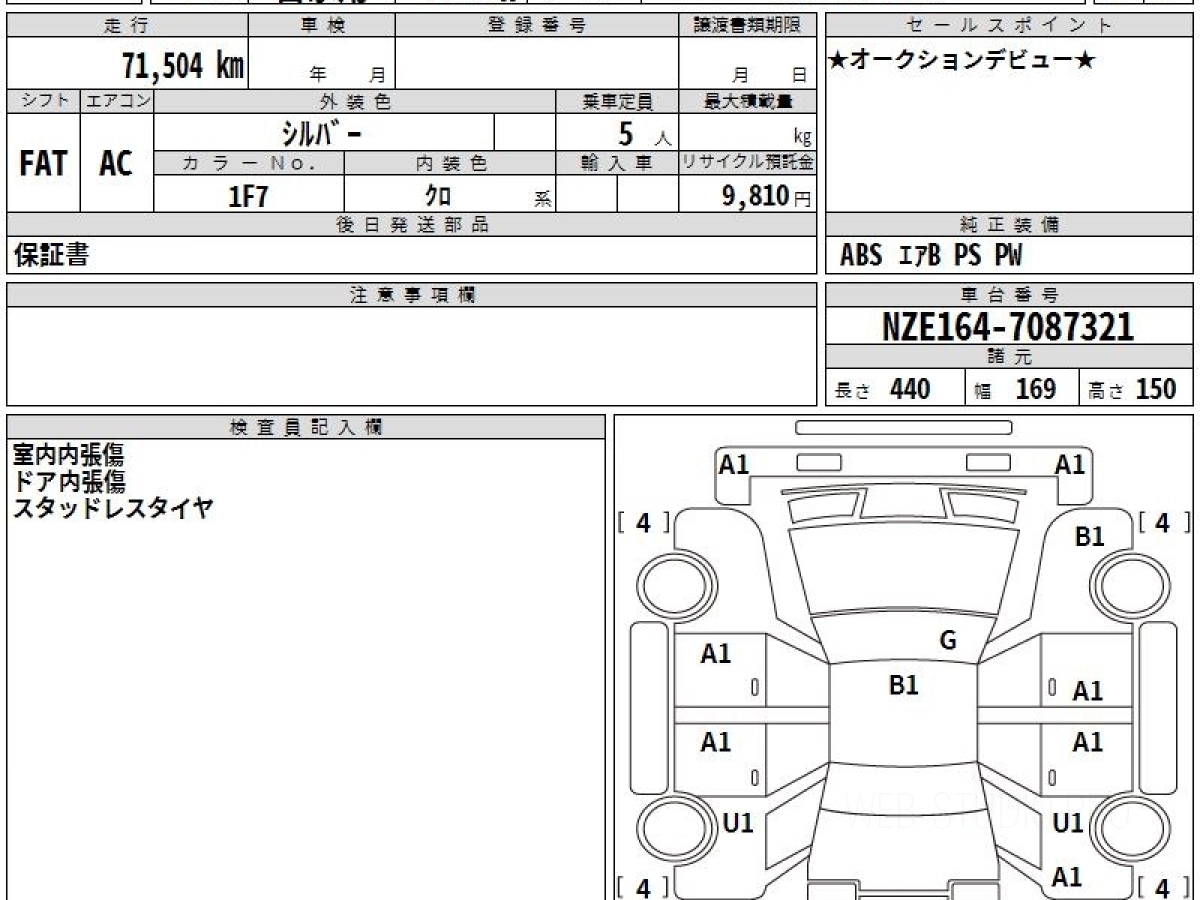The image size is (1200, 900).
Task: Click the ★オークションデビュー★ sales point text
Action: (962, 61)
